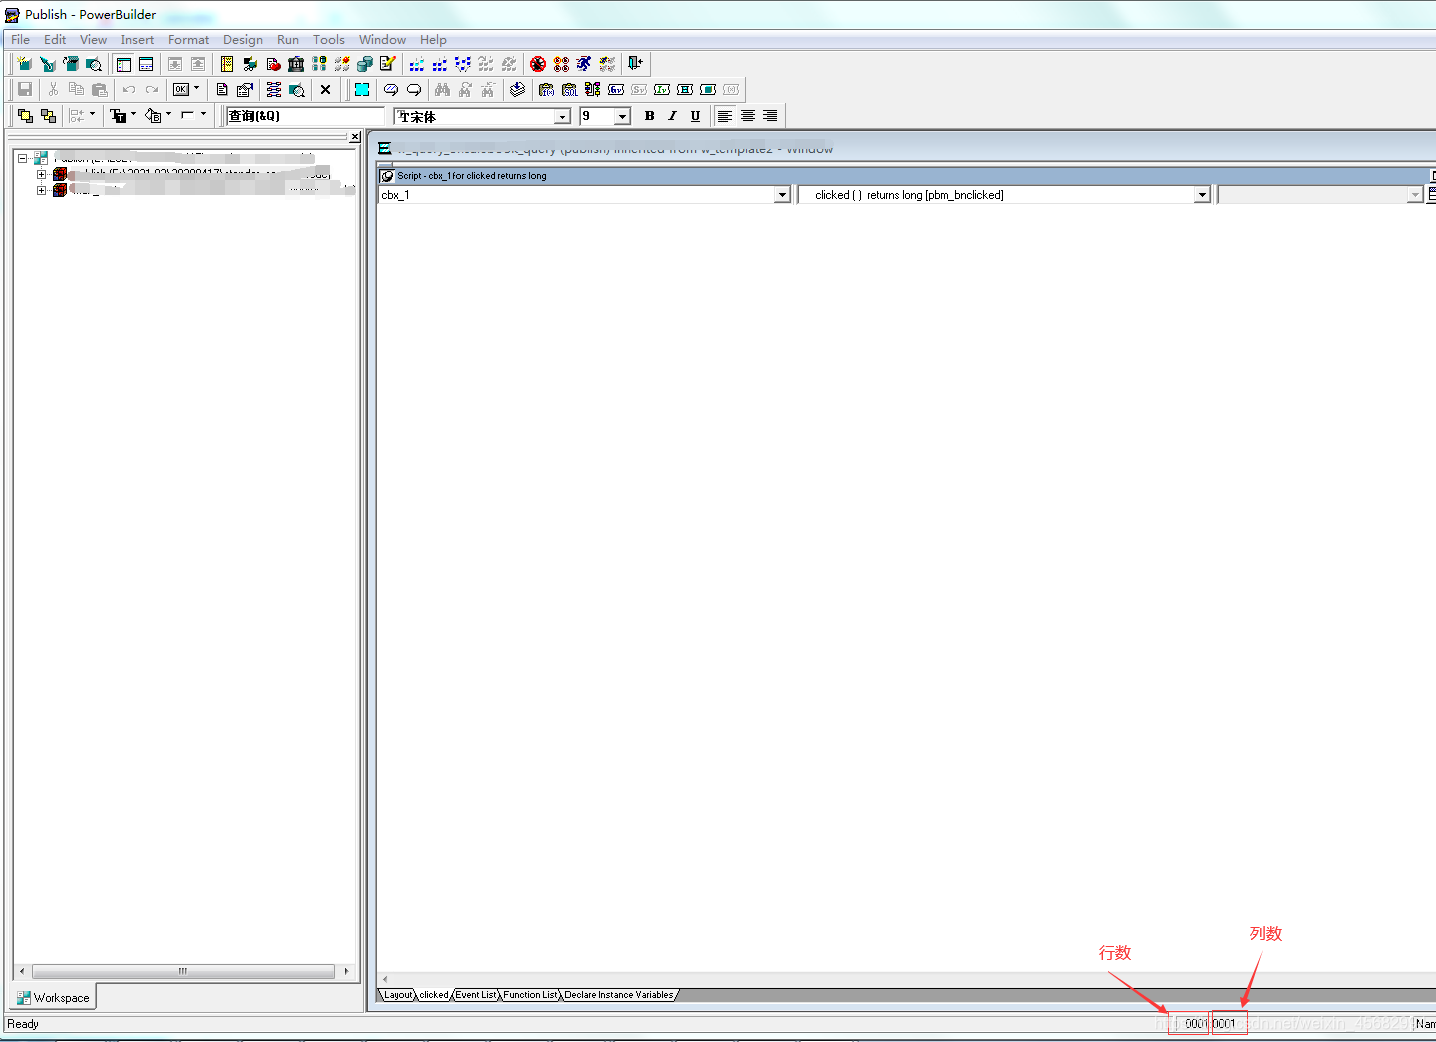The height and width of the screenshot is (1042, 1436).
Task: Click the Debug bug icon
Action: pos(538,64)
